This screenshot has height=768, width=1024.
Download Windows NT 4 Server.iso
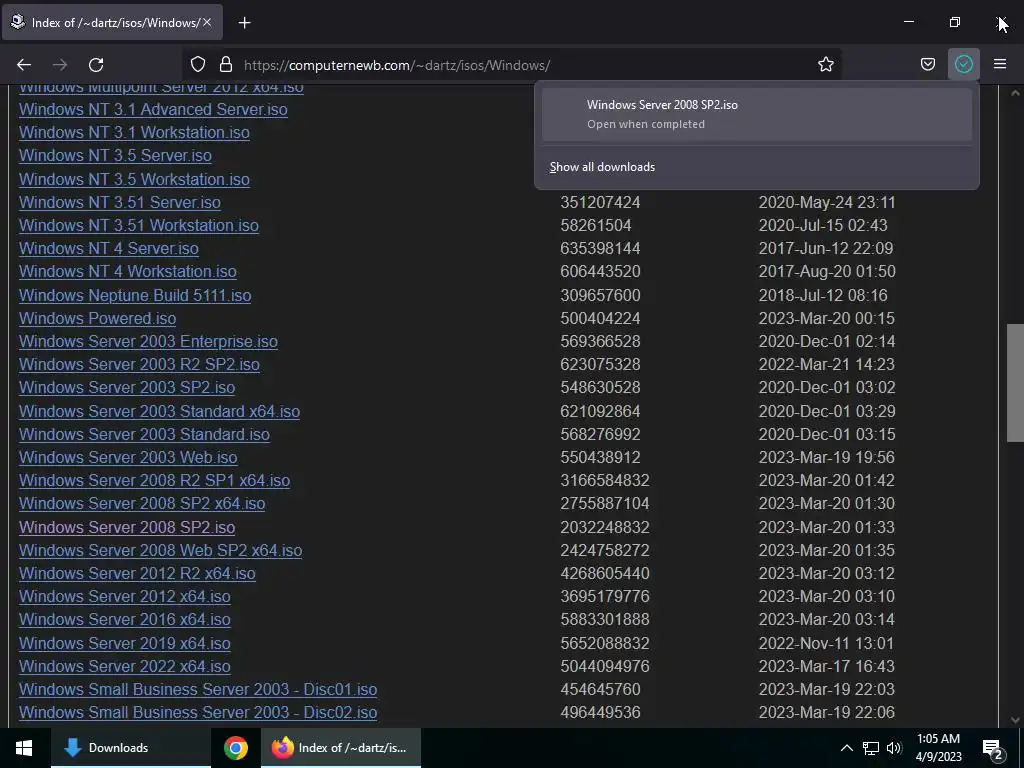[108, 248]
